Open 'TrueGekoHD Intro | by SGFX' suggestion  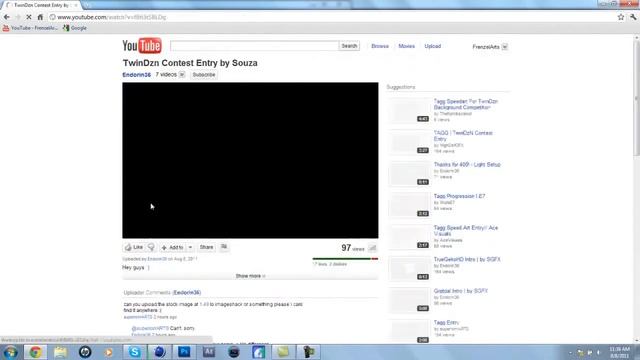tap(467, 260)
